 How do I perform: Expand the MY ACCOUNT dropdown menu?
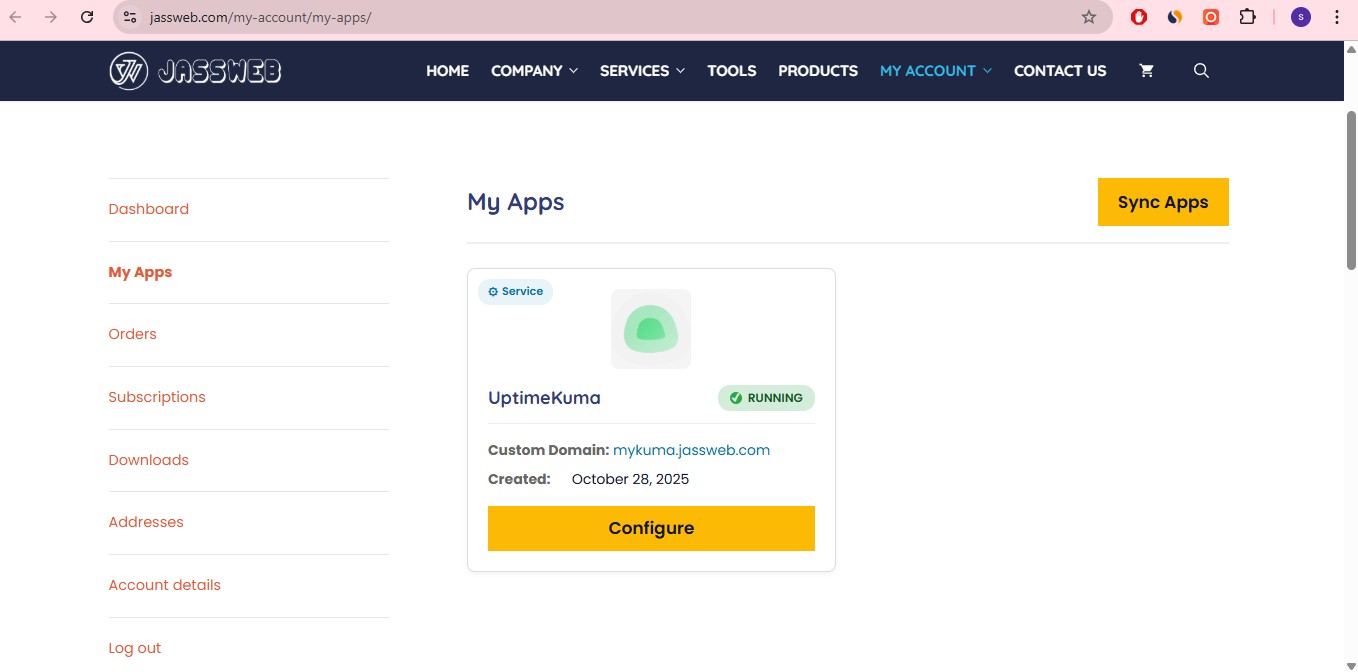936,71
